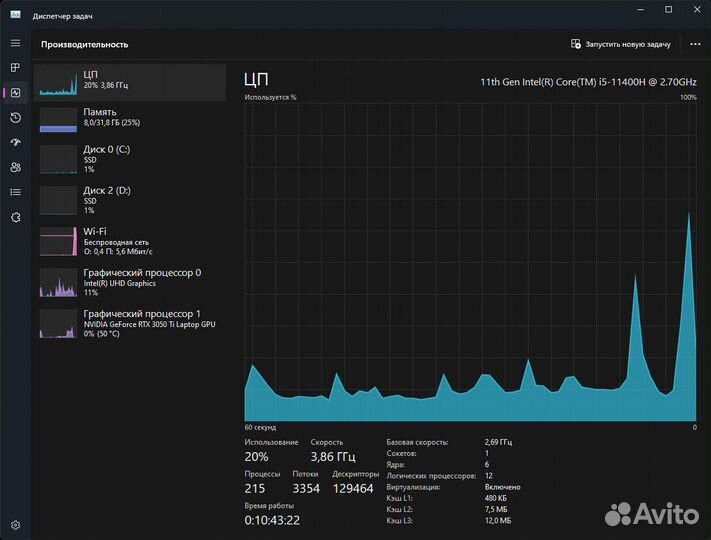Click the handles count 129464

[353, 488]
